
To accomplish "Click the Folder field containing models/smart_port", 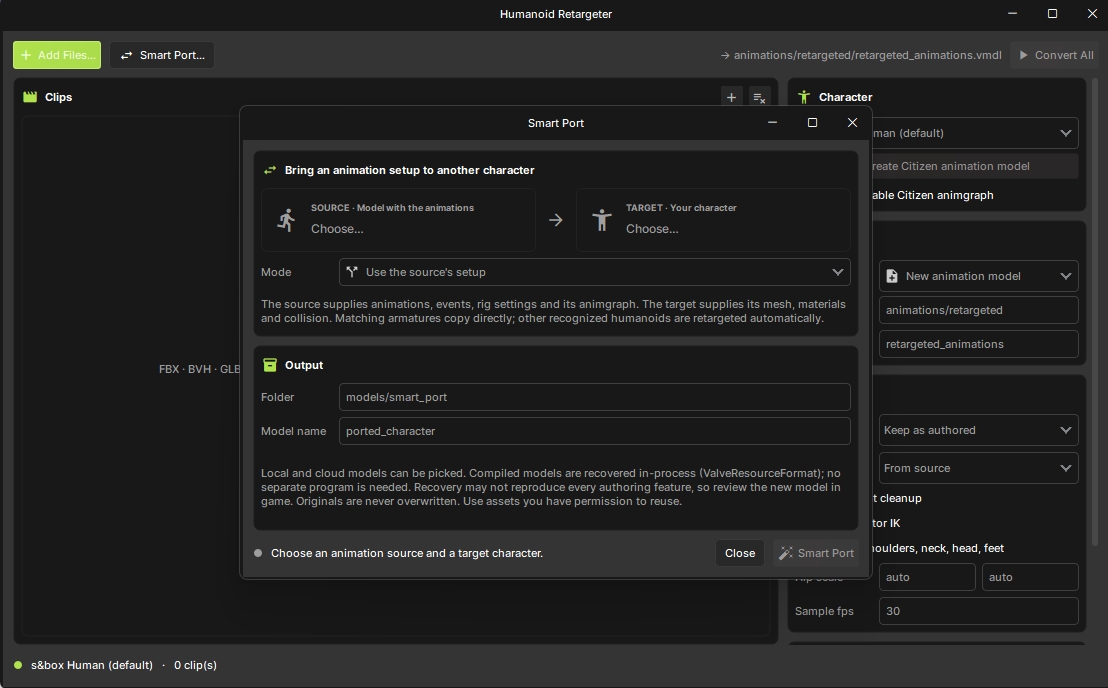I will [594, 397].
